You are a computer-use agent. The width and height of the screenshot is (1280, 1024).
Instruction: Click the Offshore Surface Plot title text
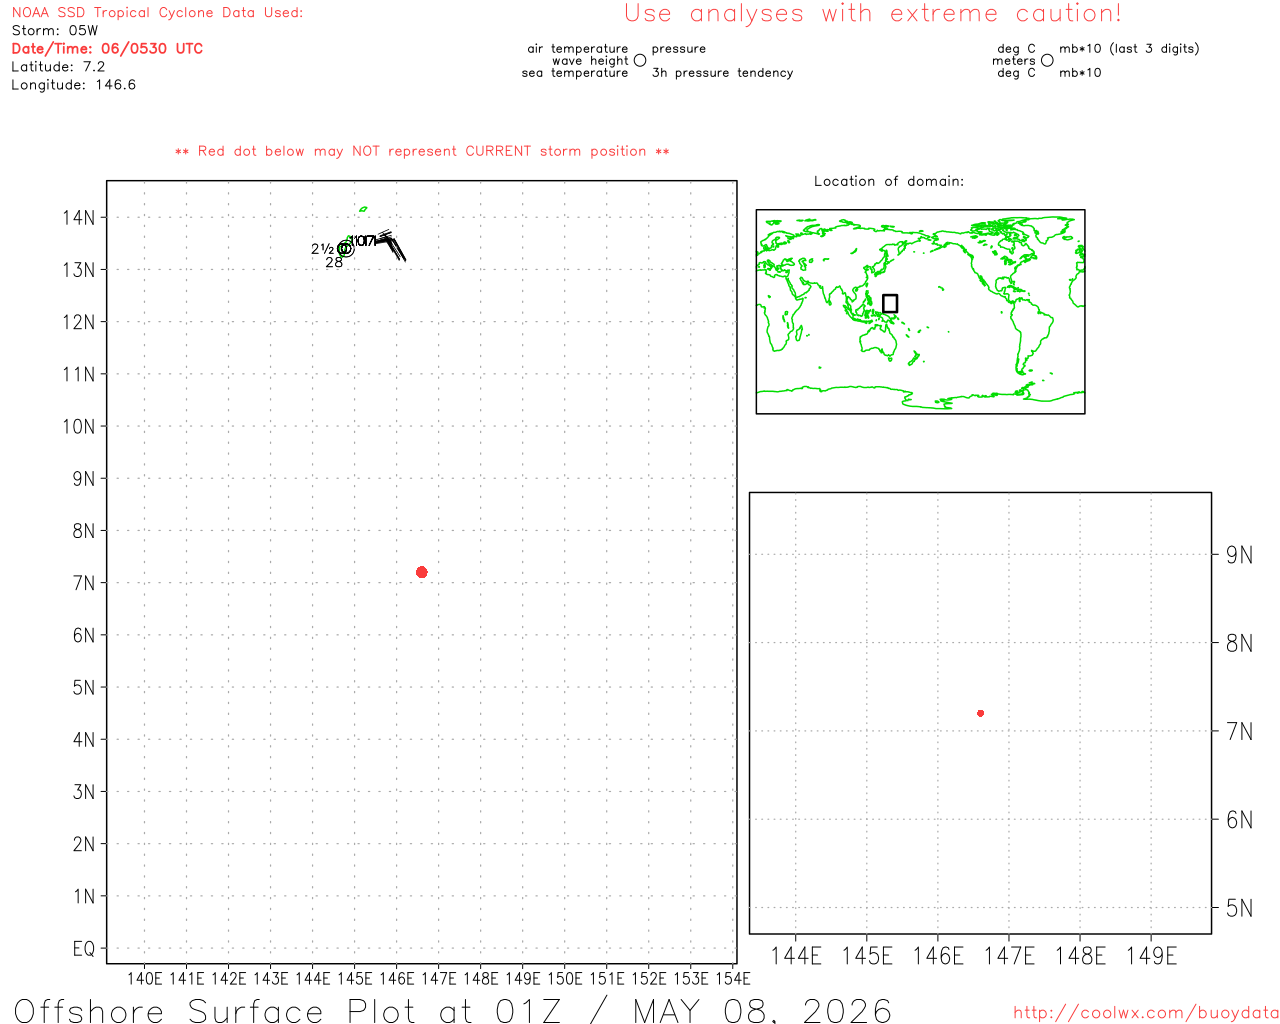coord(453,1010)
